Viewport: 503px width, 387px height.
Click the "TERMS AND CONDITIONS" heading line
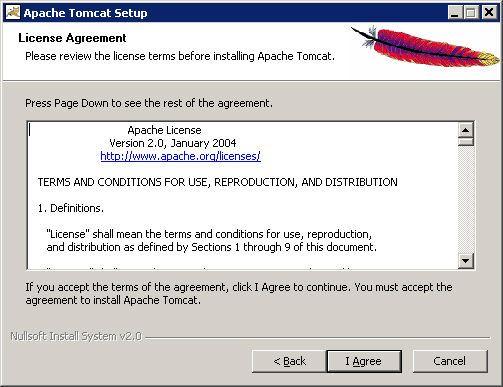pyautogui.click(x=217, y=182)
